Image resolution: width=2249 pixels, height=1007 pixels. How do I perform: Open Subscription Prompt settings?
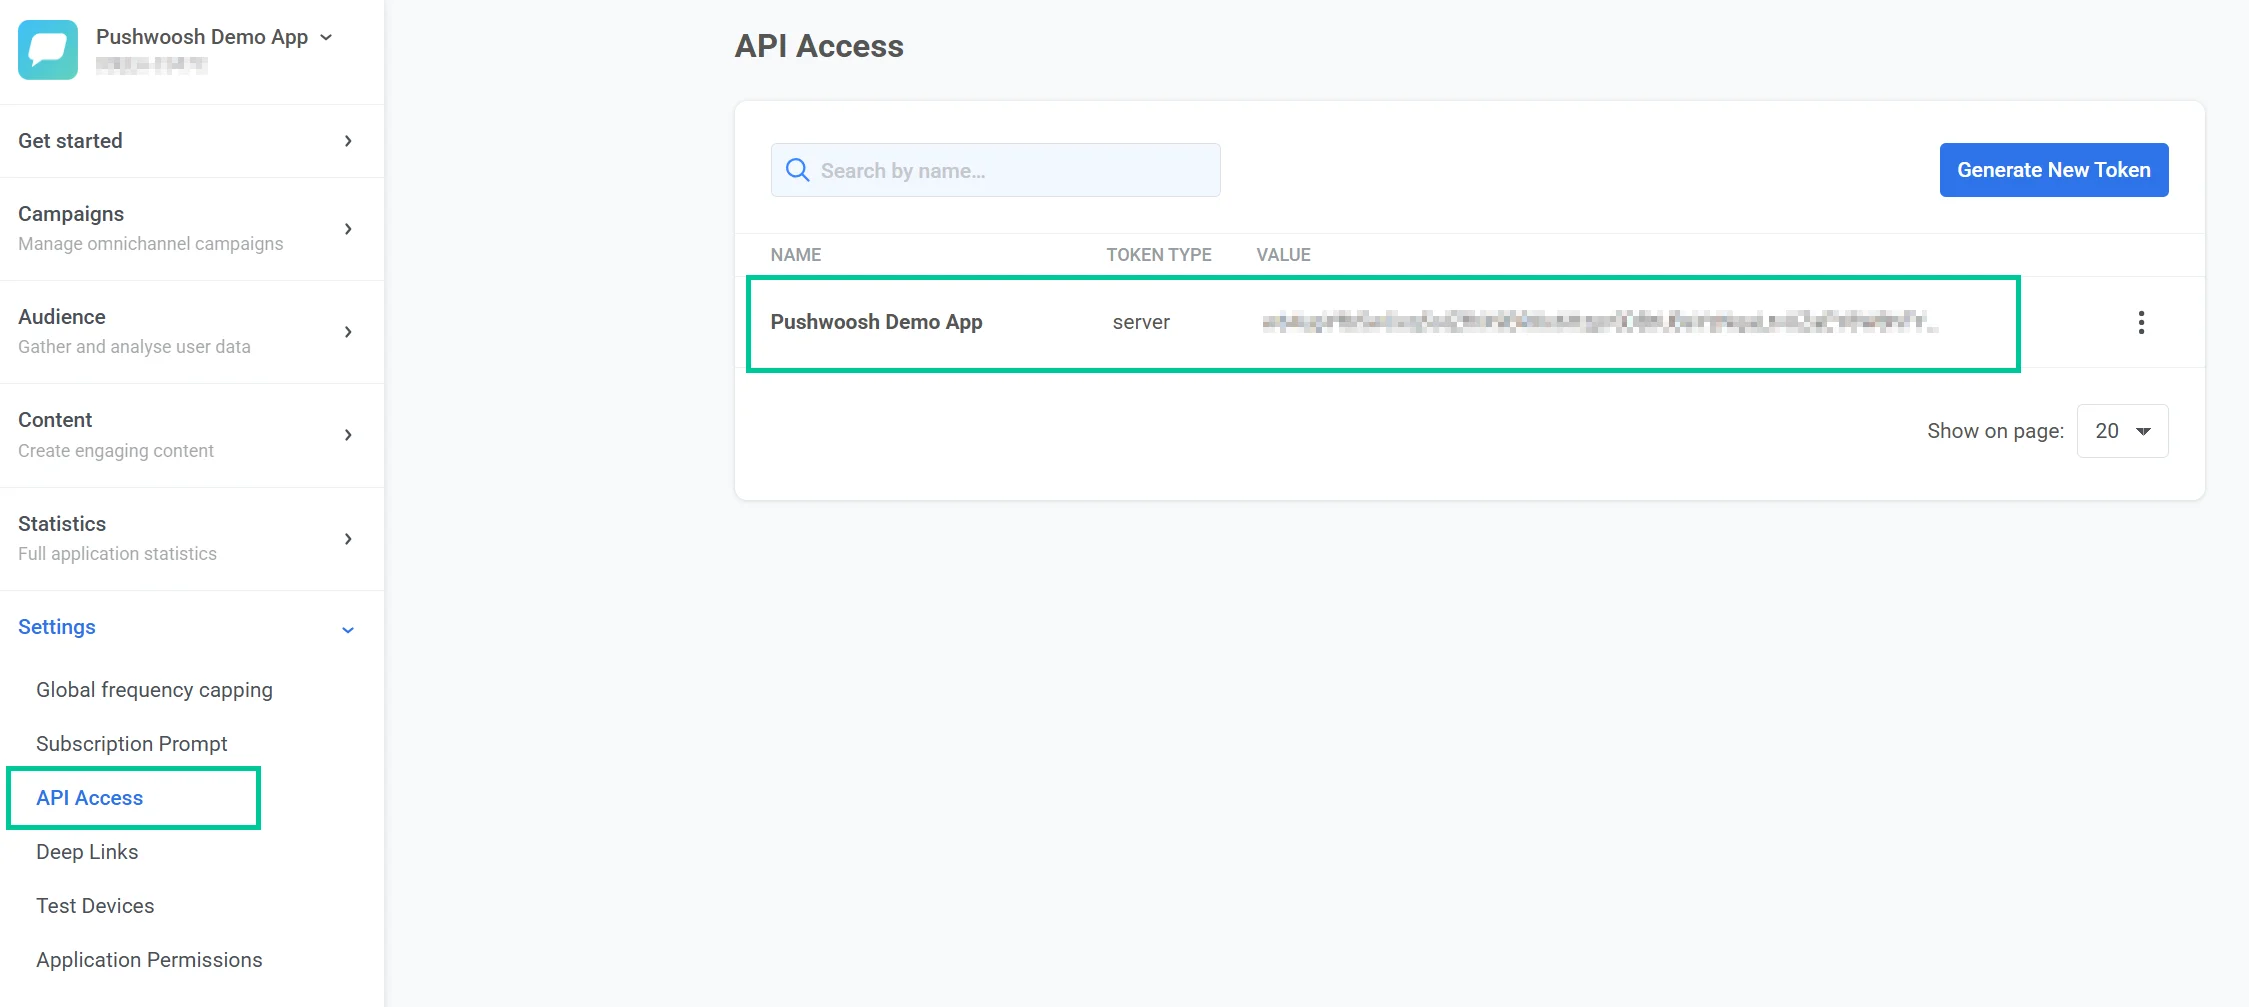point(131,743)
